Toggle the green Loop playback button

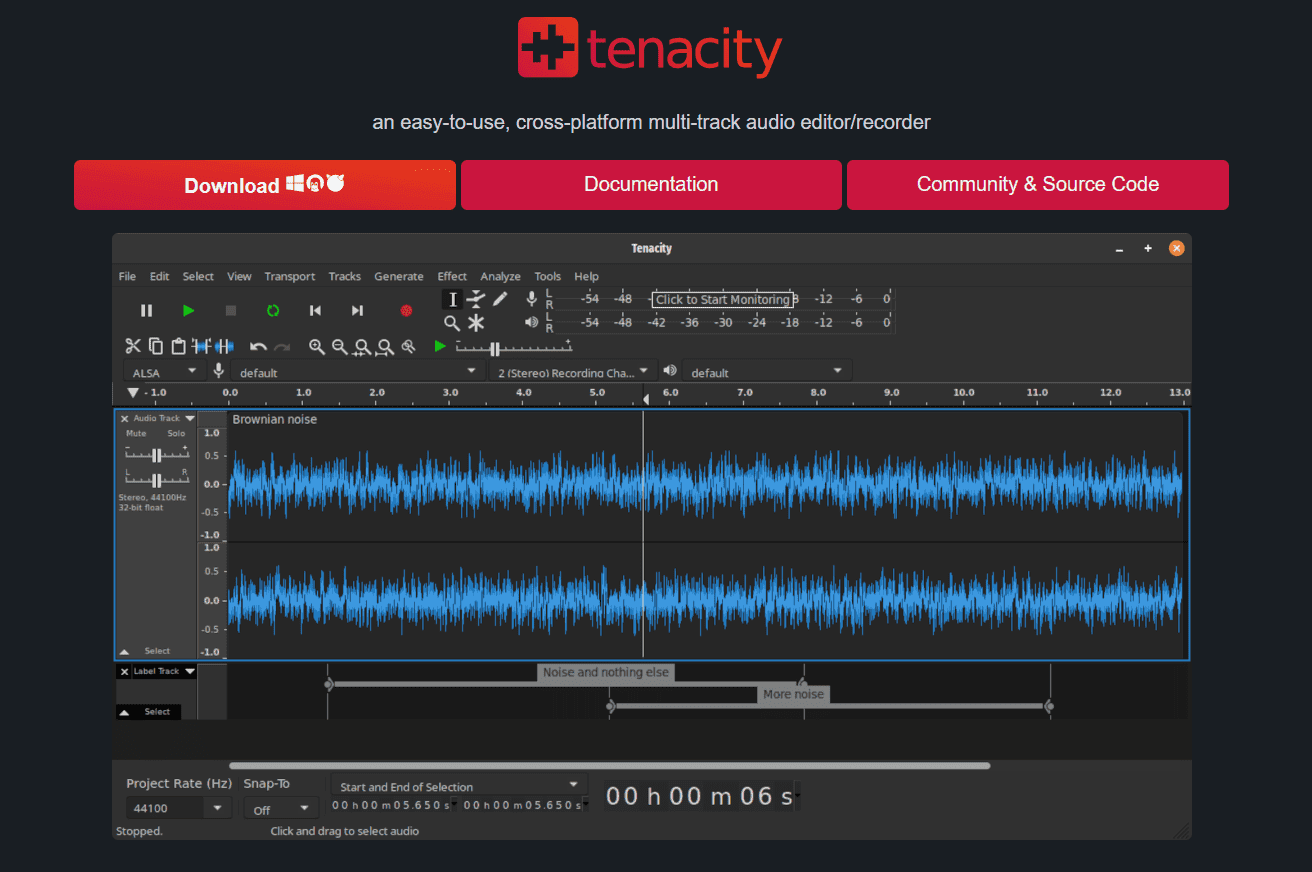coord(273,311)
